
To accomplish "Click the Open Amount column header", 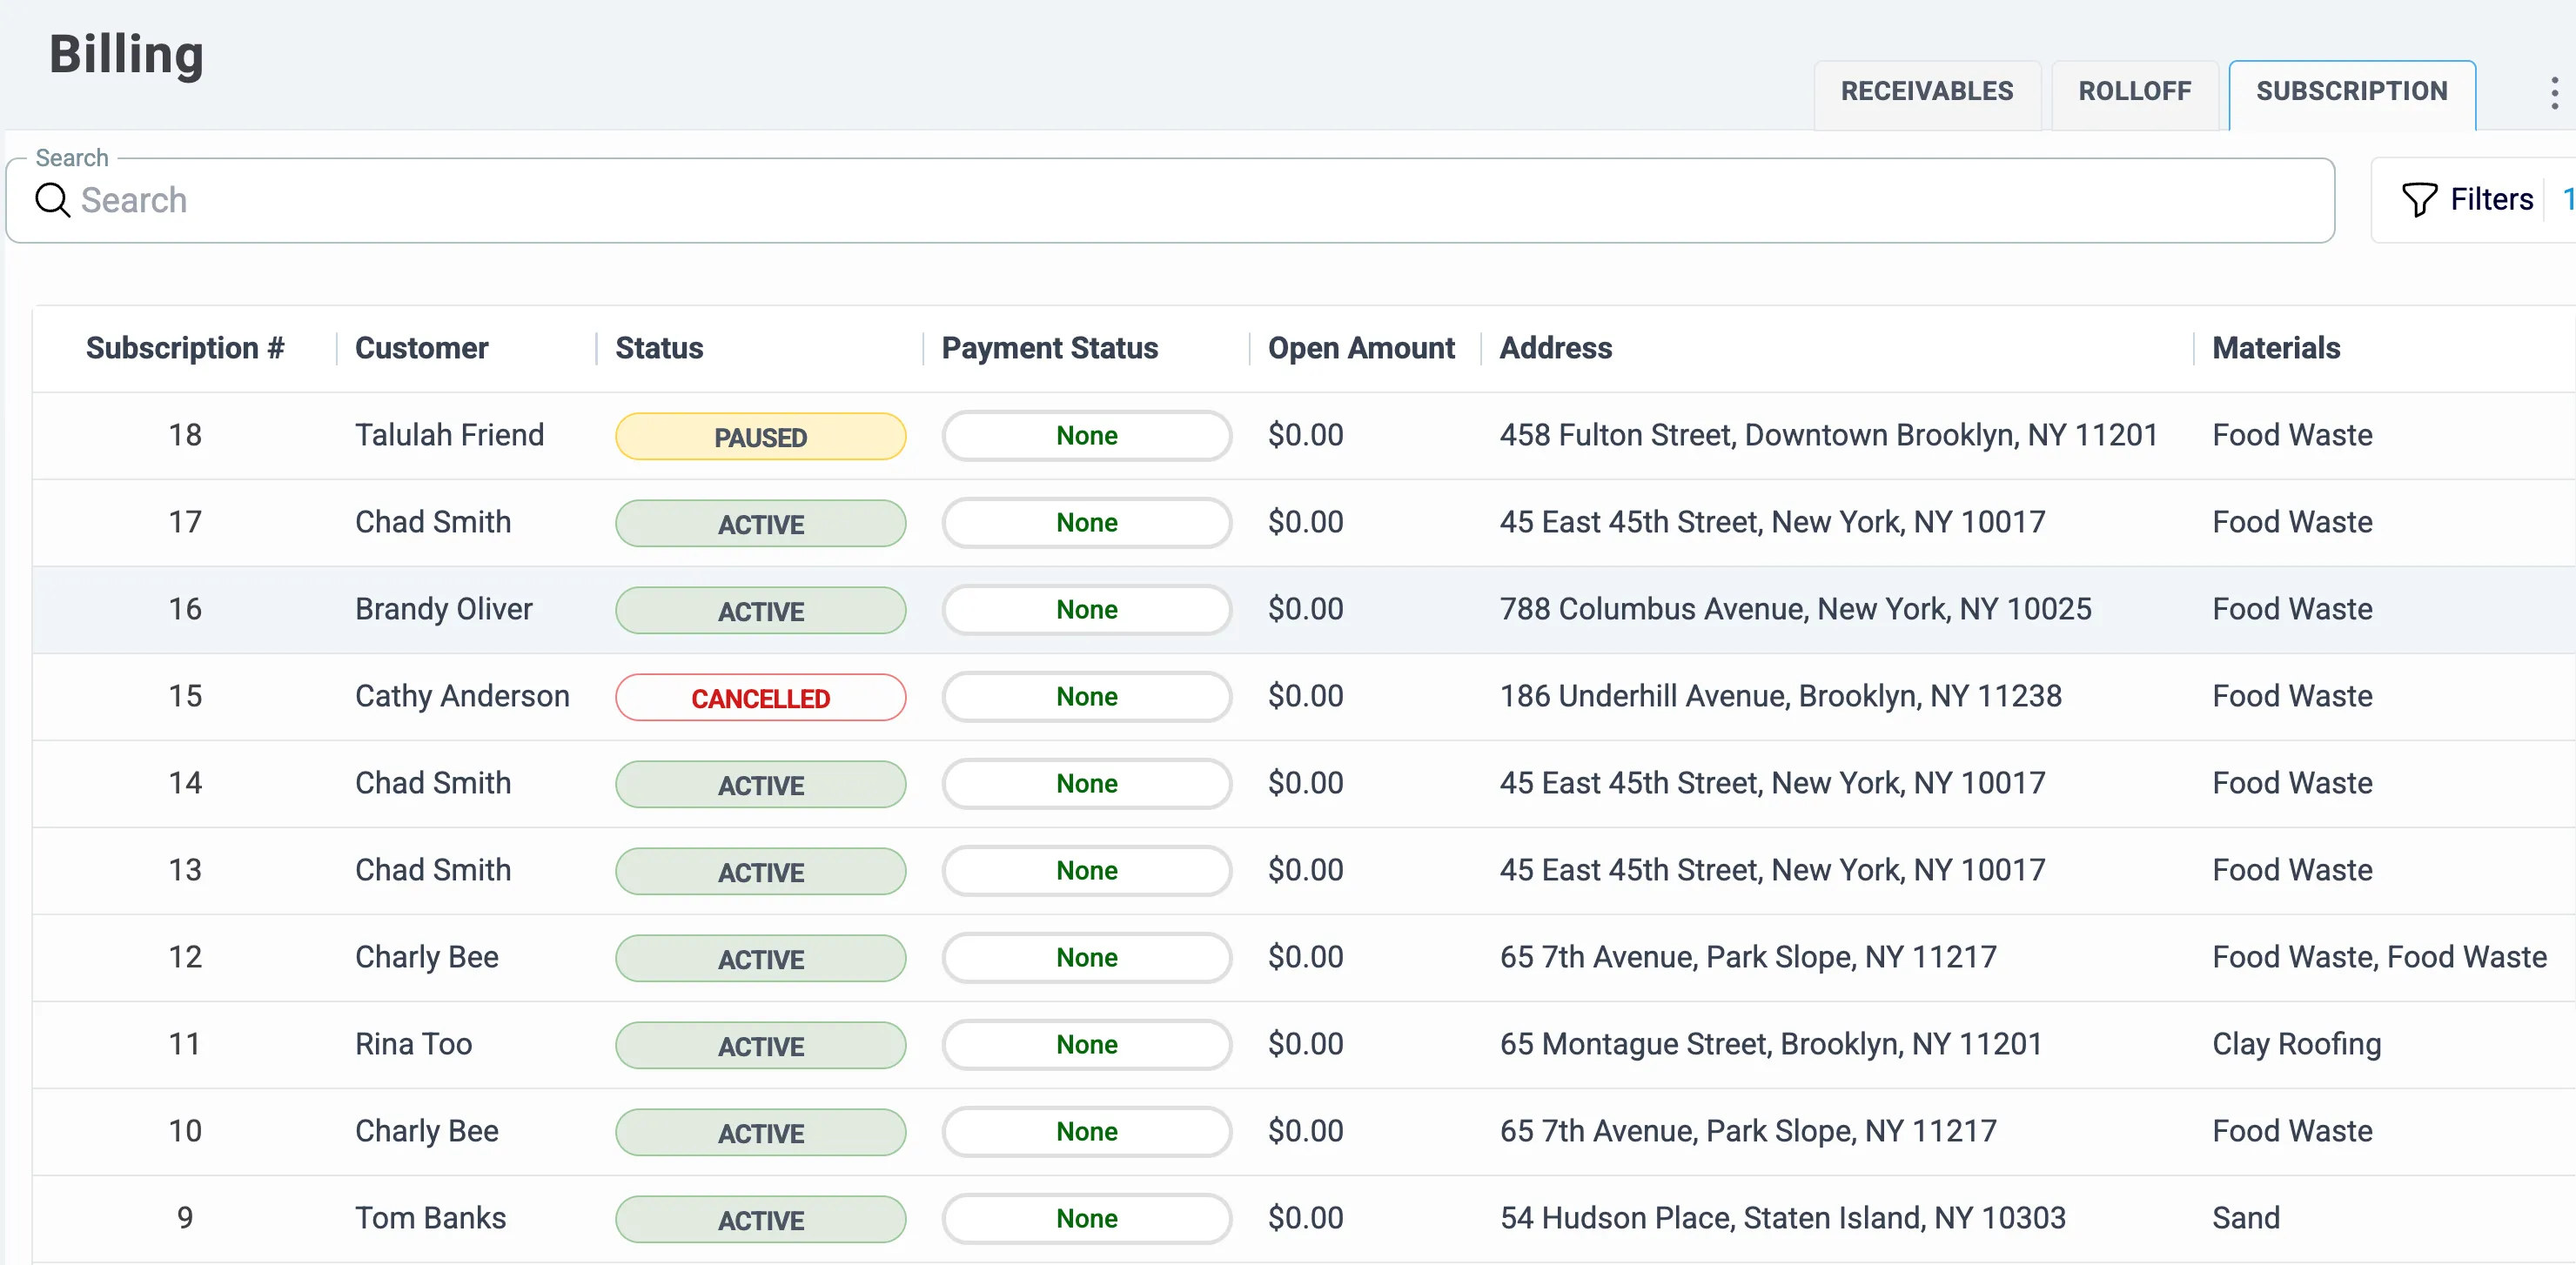I will tap(1360, 348).
